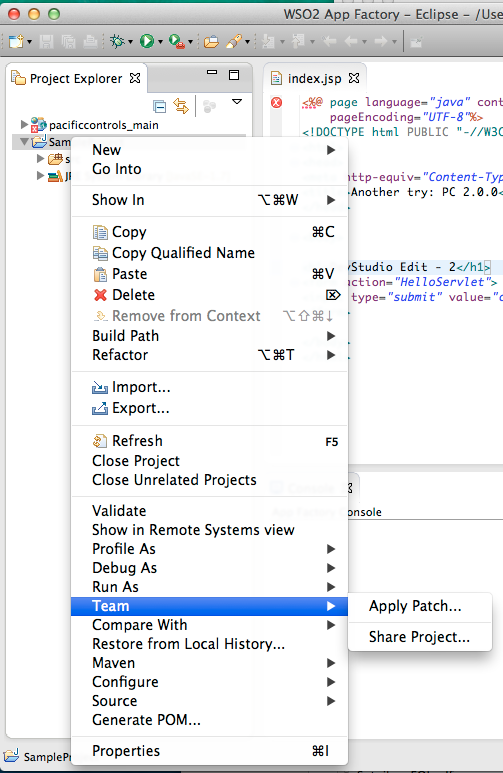Choose Properties from context menu
This screenshot has height=773, width=503.
[x=209, y=751]
